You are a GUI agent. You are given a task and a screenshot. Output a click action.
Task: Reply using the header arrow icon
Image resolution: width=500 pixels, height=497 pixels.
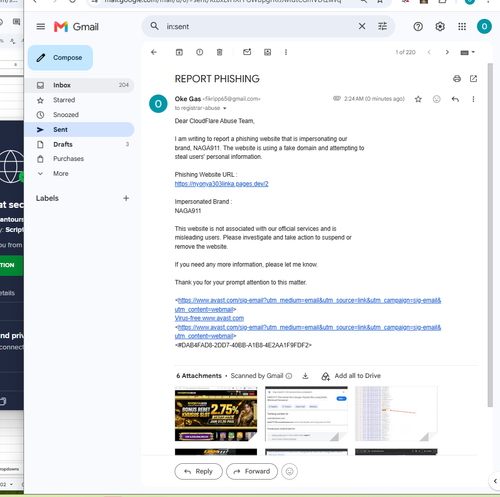pos(455,99)
